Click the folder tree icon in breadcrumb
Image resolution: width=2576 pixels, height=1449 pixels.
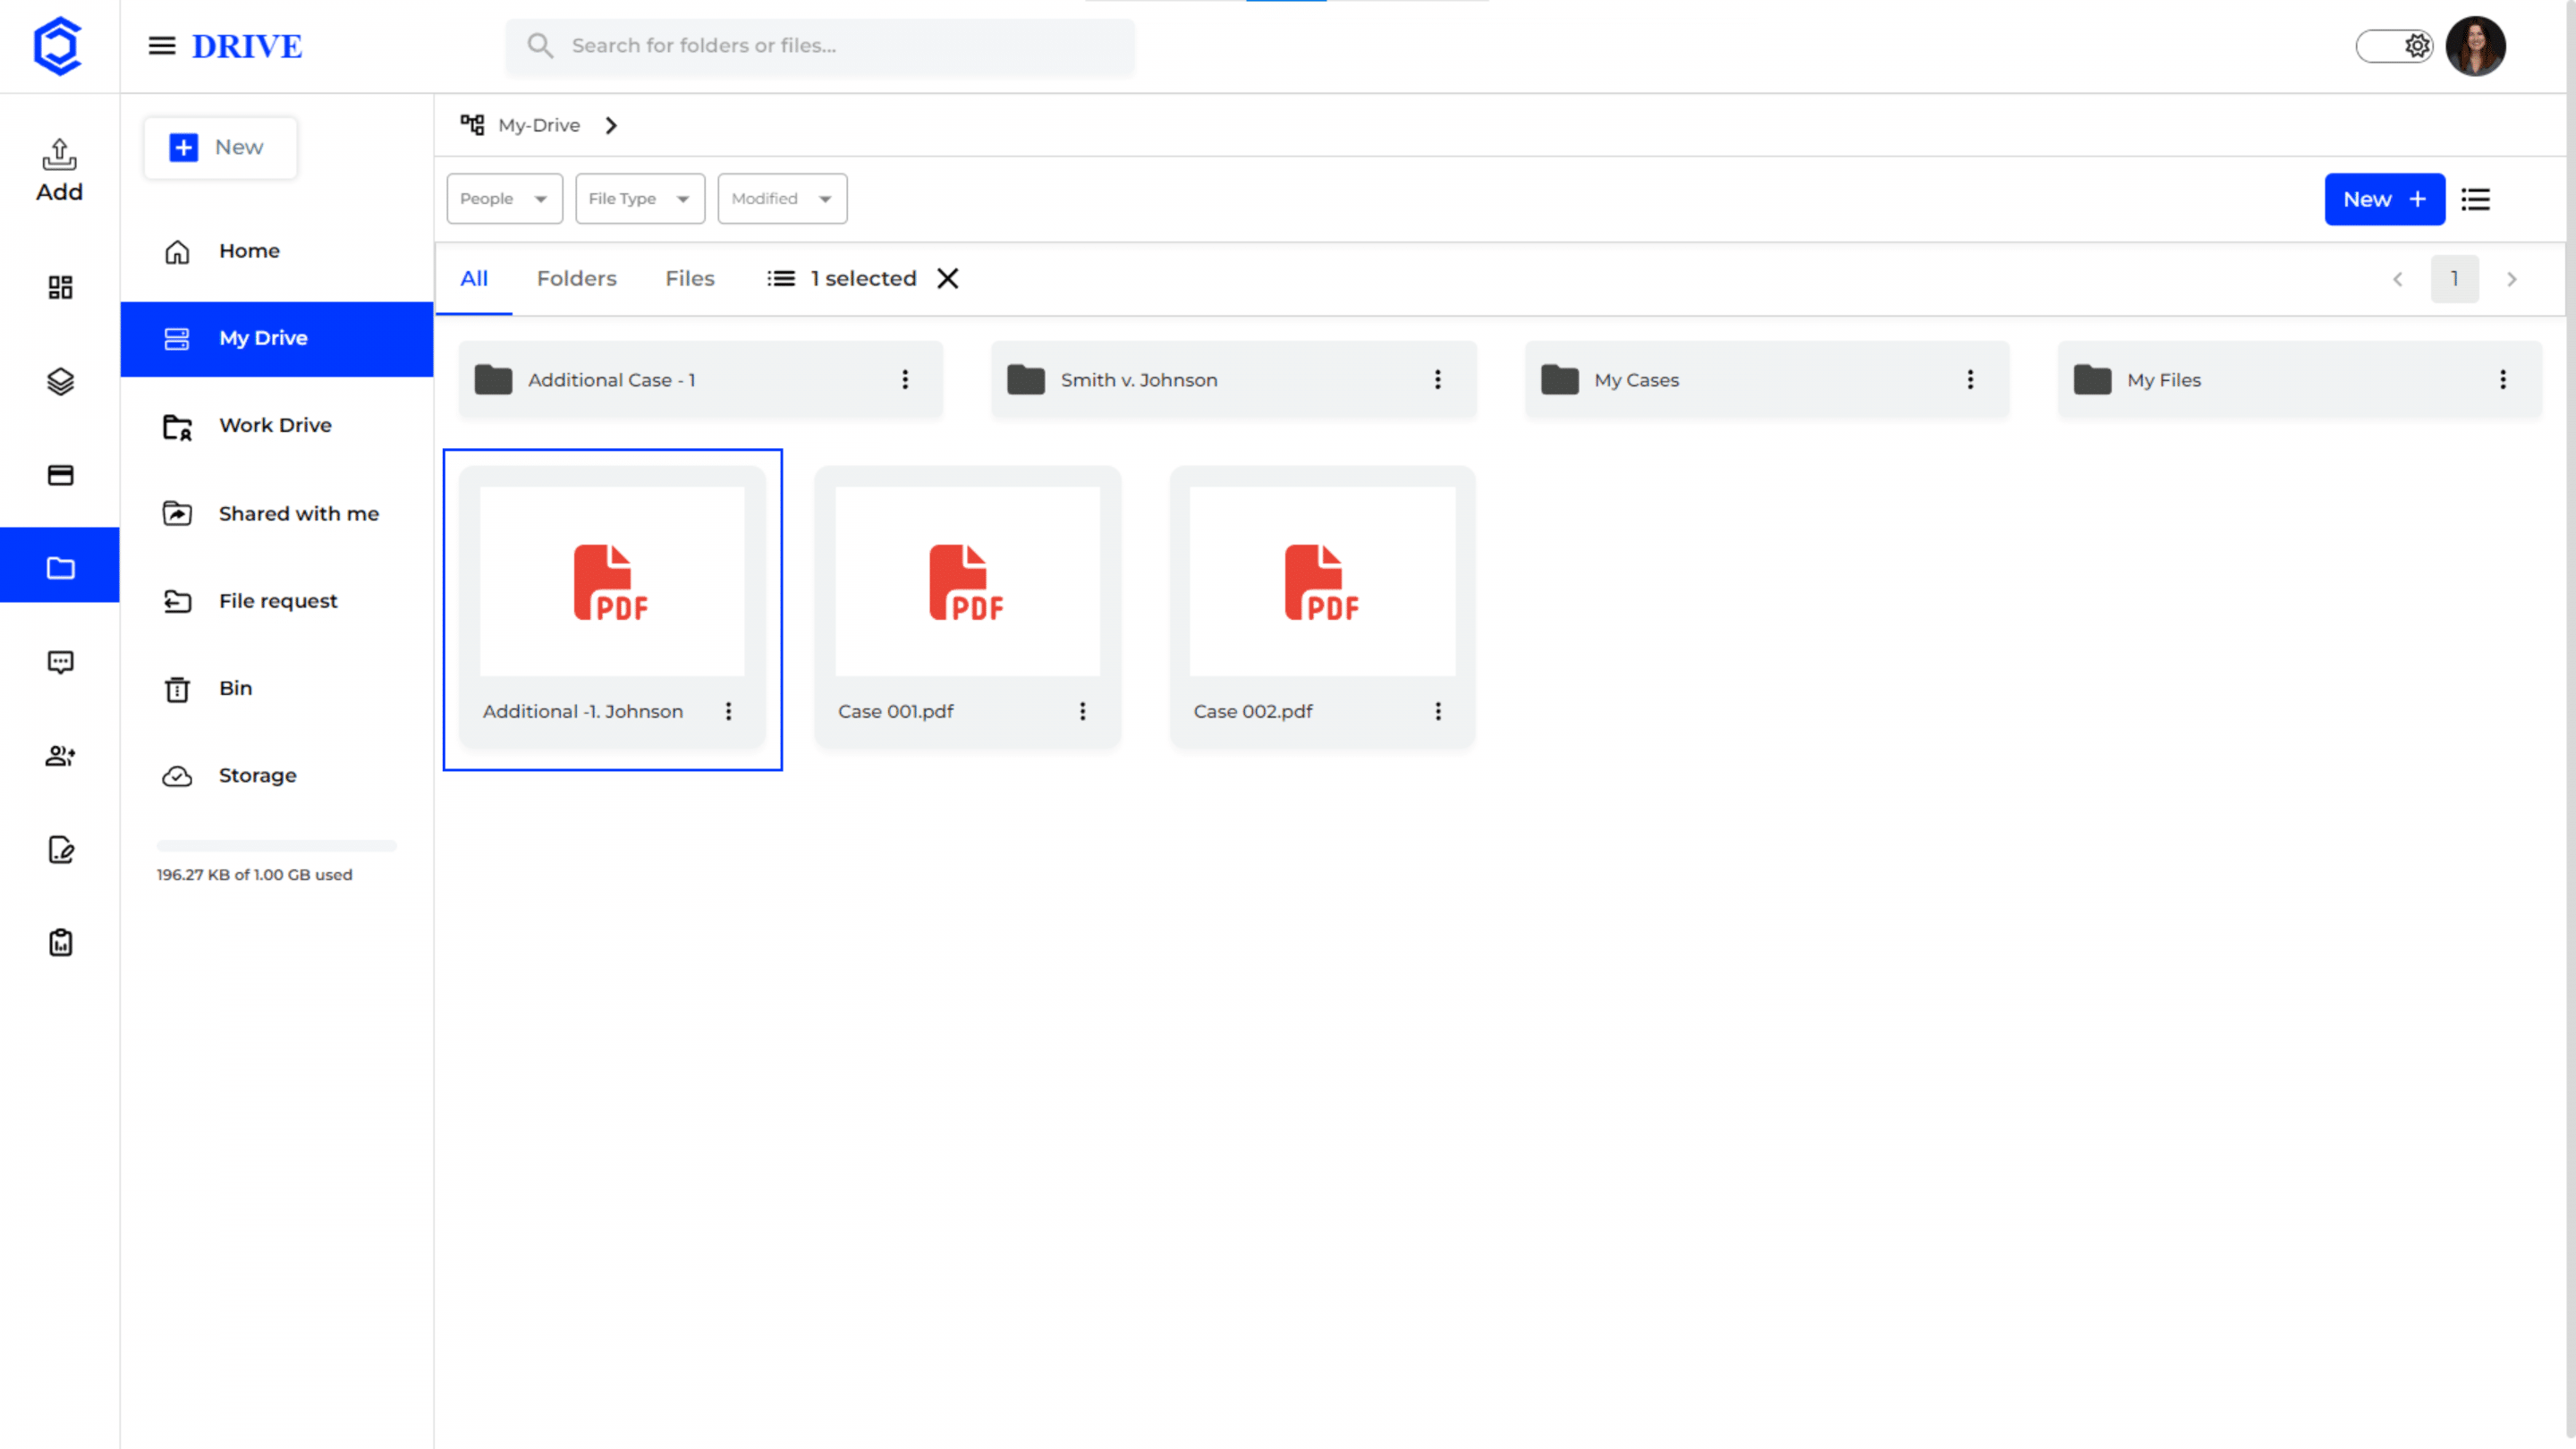[x=472, y=125]
